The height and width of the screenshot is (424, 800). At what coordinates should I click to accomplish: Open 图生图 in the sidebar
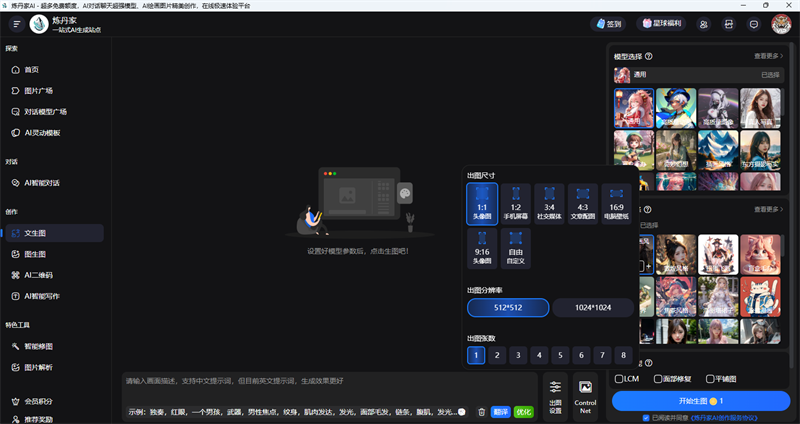click(38, 254)
